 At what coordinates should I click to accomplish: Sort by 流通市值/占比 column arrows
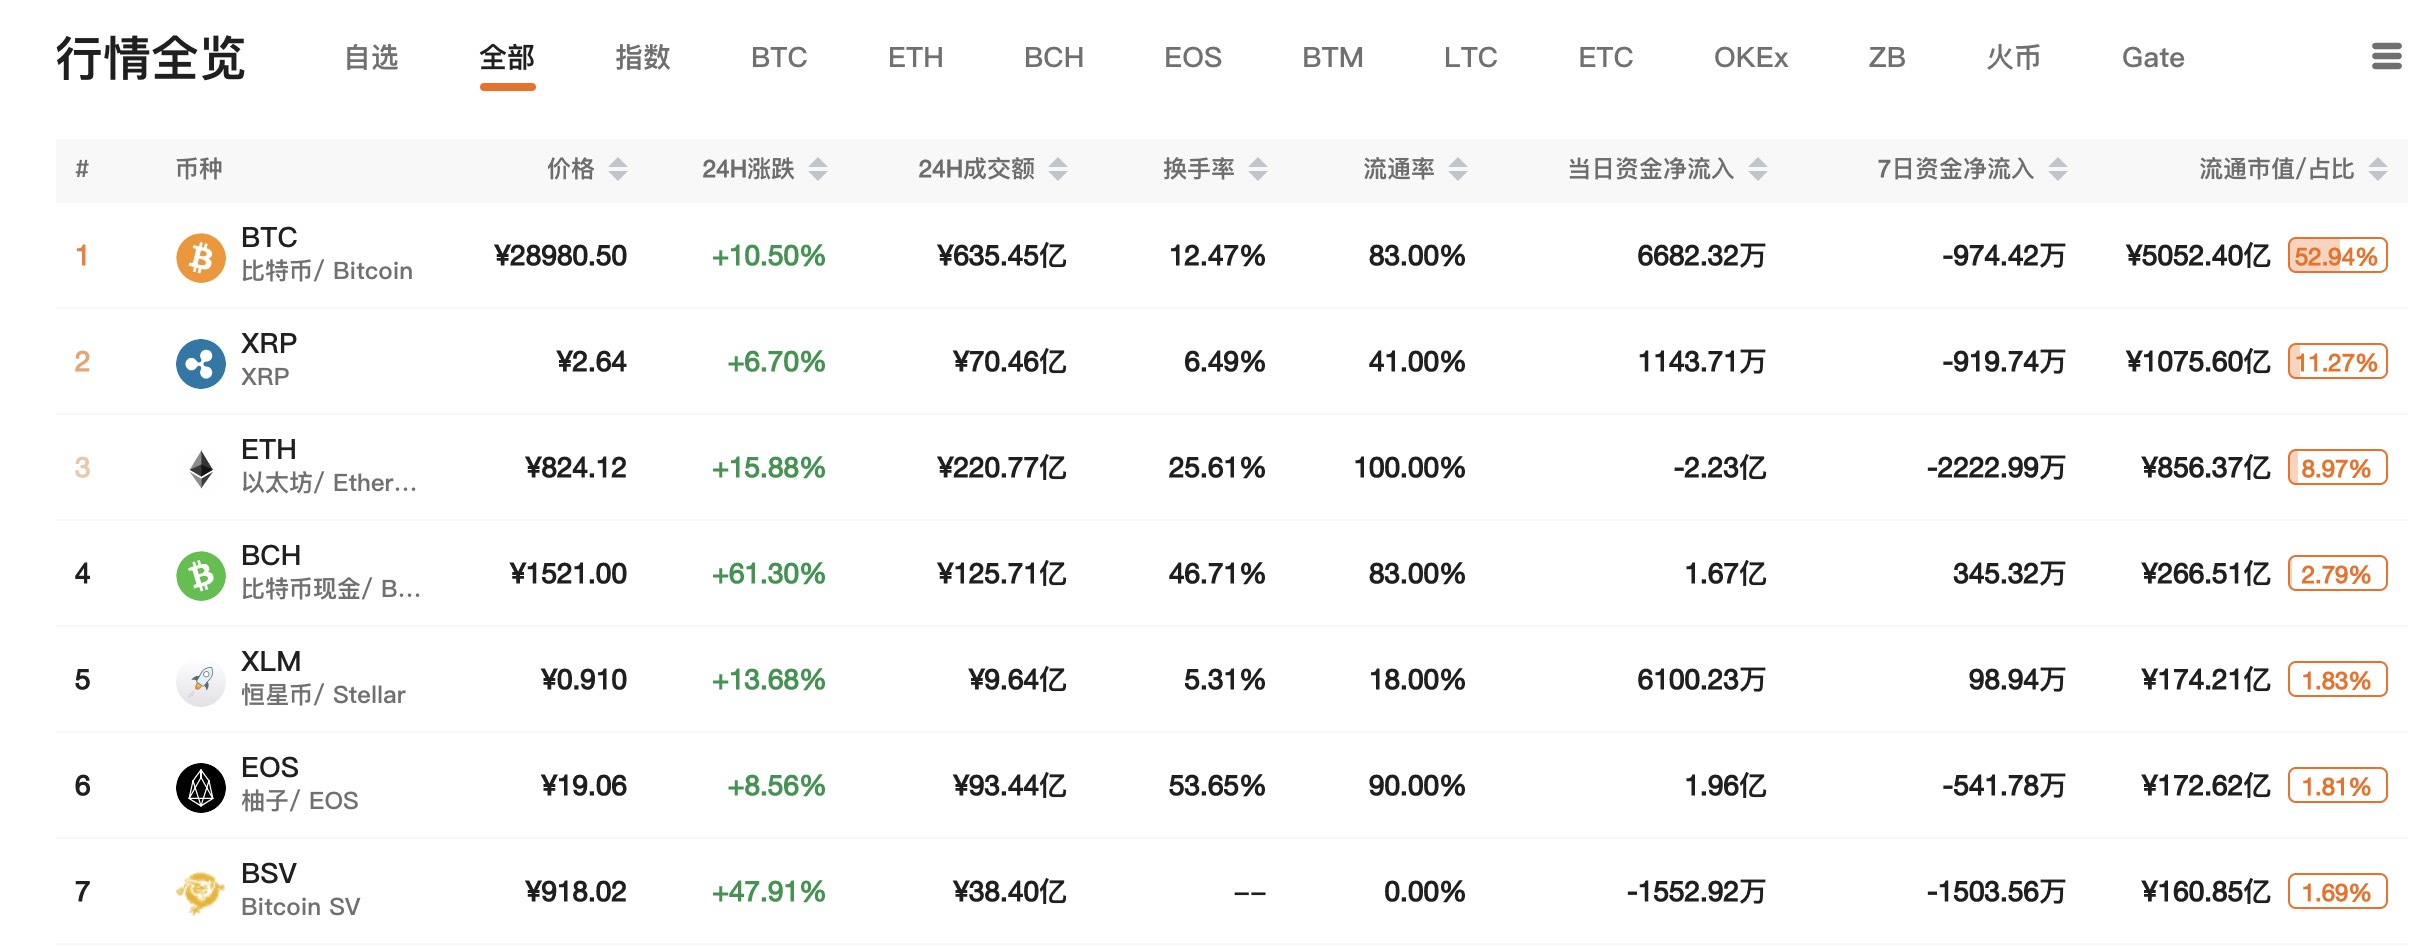click(x=2378, y=169)
